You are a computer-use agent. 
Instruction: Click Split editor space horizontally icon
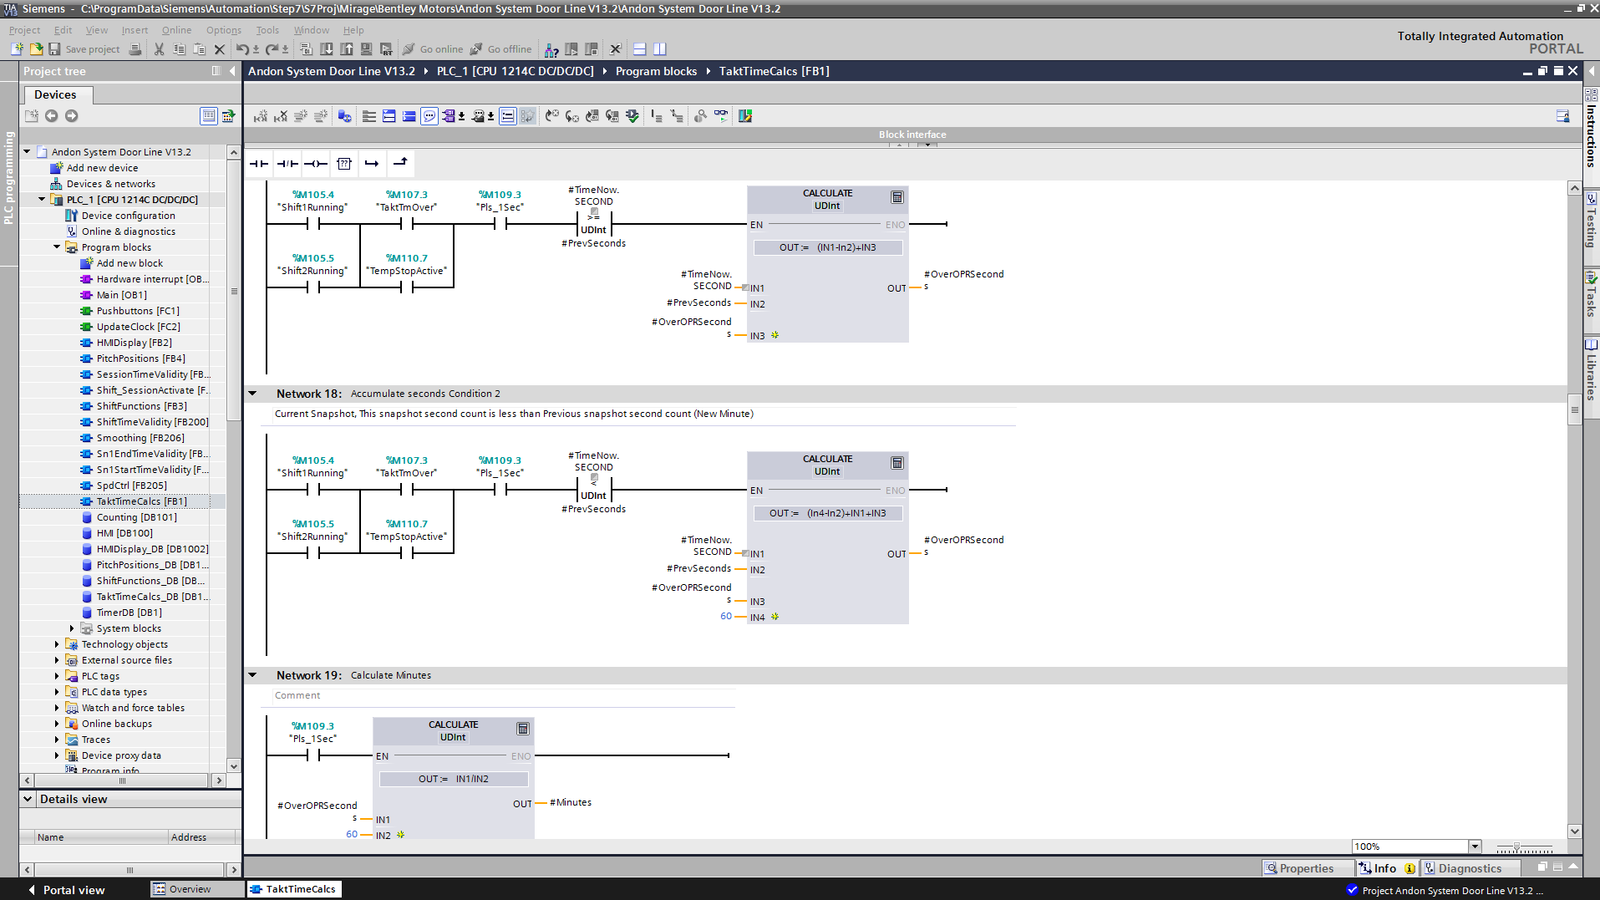[640, 49]
